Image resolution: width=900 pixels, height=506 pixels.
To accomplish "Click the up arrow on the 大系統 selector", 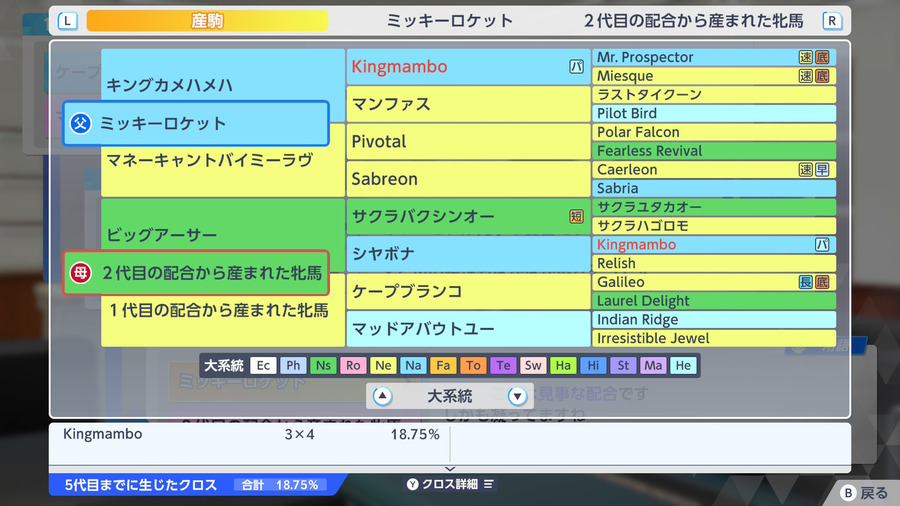I will (382, 396).
